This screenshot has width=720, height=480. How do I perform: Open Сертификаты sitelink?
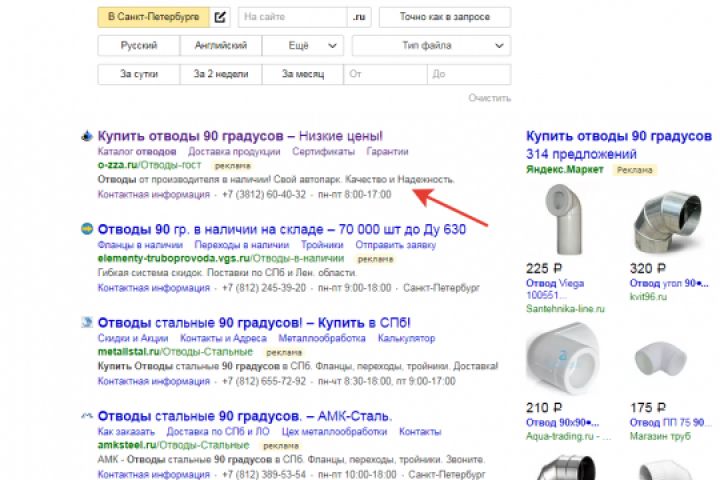point(323,152)
